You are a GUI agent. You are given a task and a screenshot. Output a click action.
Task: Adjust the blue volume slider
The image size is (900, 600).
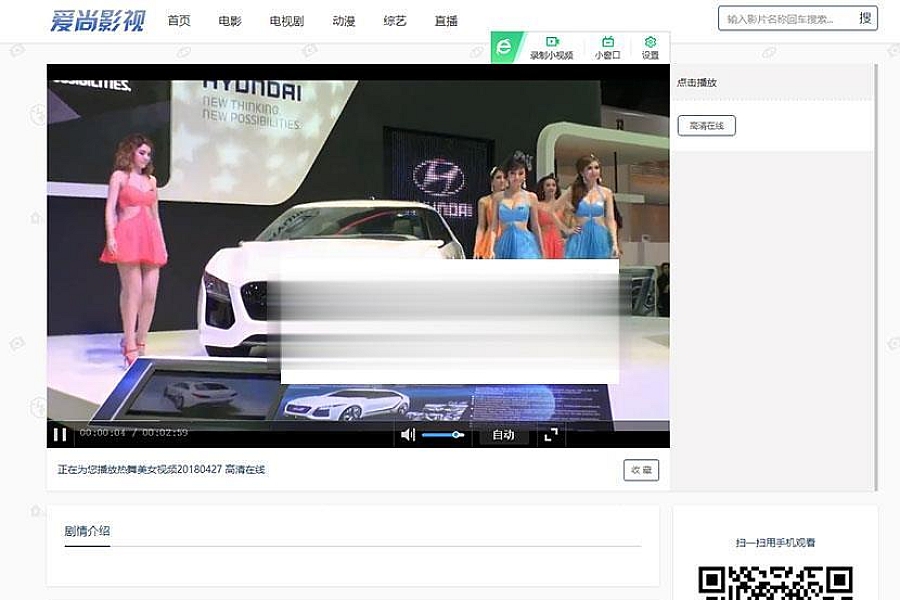coord(443,435)
